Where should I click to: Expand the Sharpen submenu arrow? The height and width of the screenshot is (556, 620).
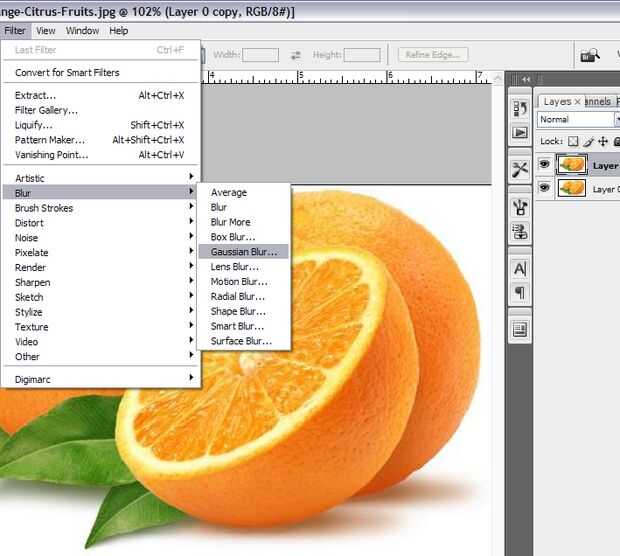[191, 280]
